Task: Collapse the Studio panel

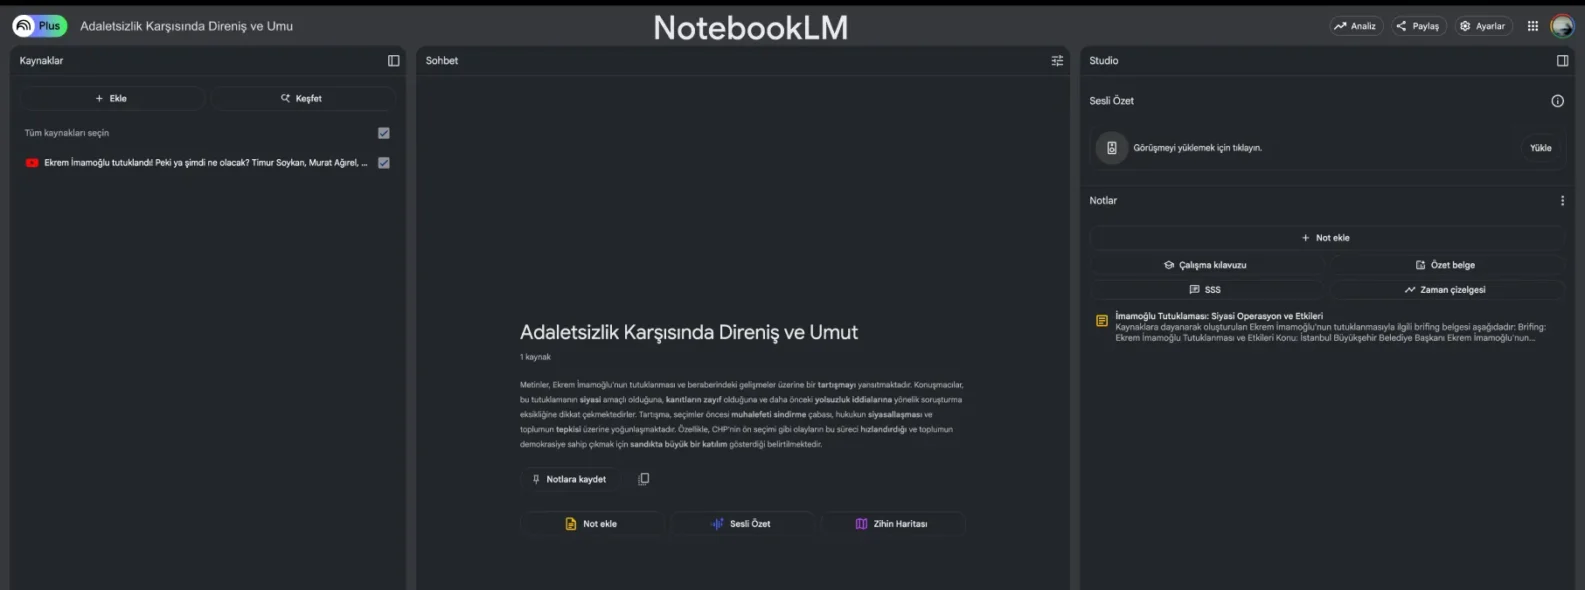Action: point(1563,61)
